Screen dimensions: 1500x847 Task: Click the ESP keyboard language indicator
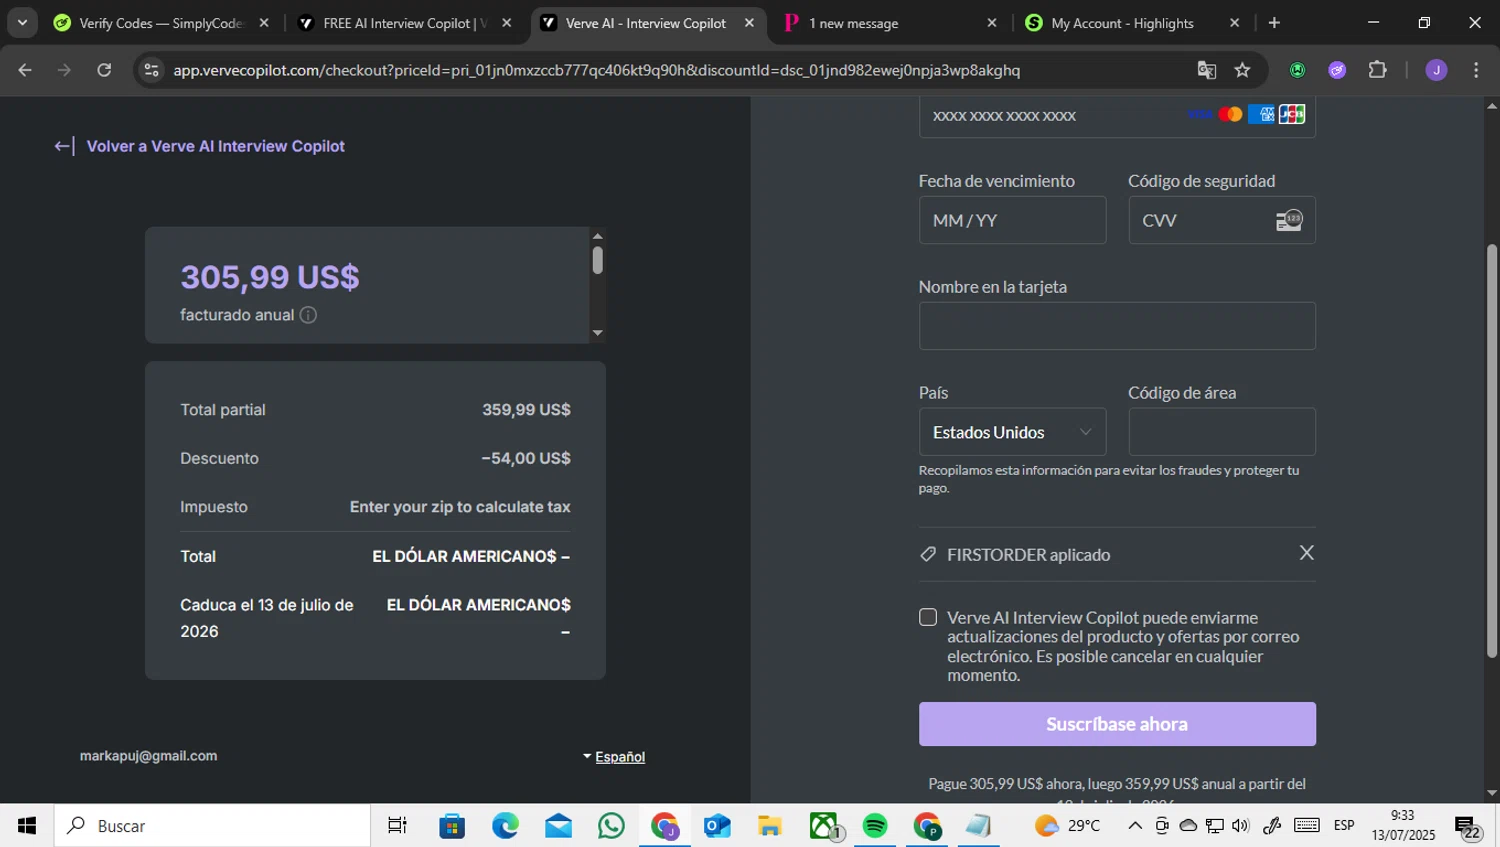[1344, 826]
